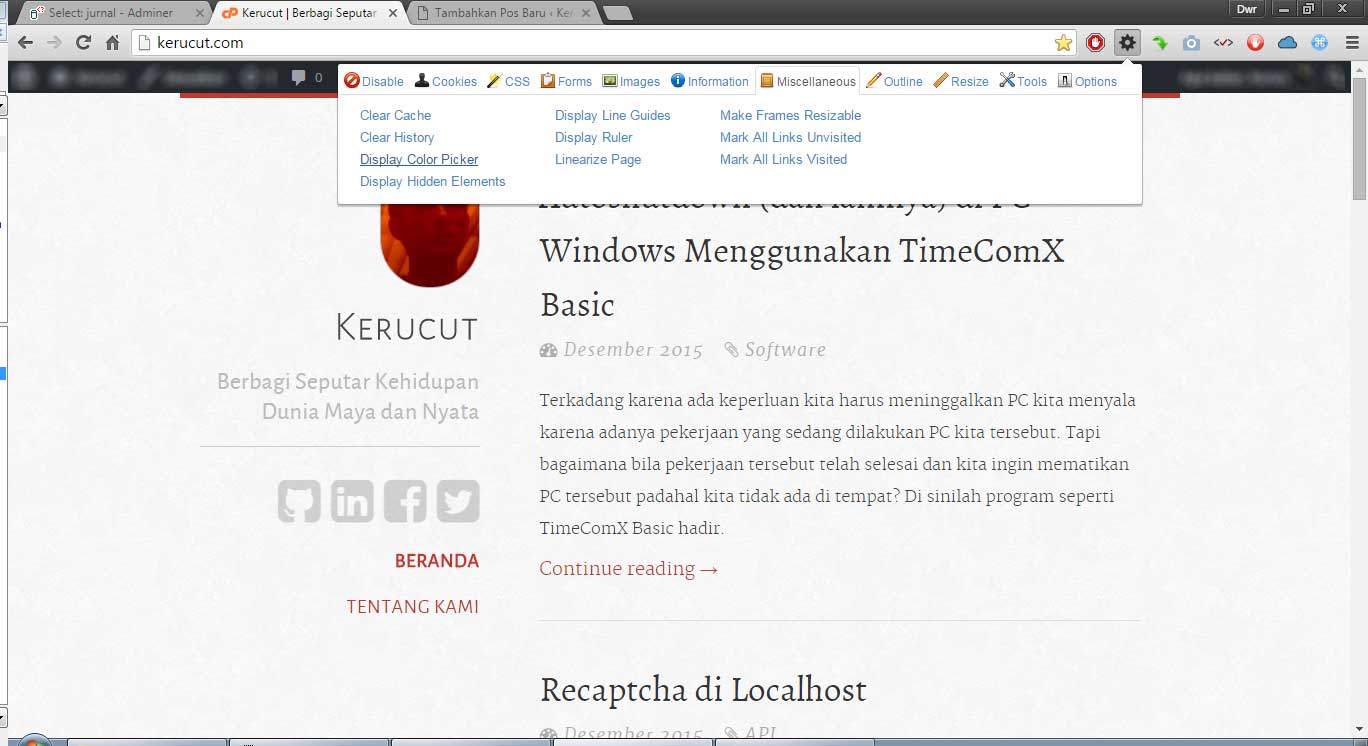Screen dimensions: 1368x746
Task: Click the green arrow extension icon
Action: [x=1159, y=43]
